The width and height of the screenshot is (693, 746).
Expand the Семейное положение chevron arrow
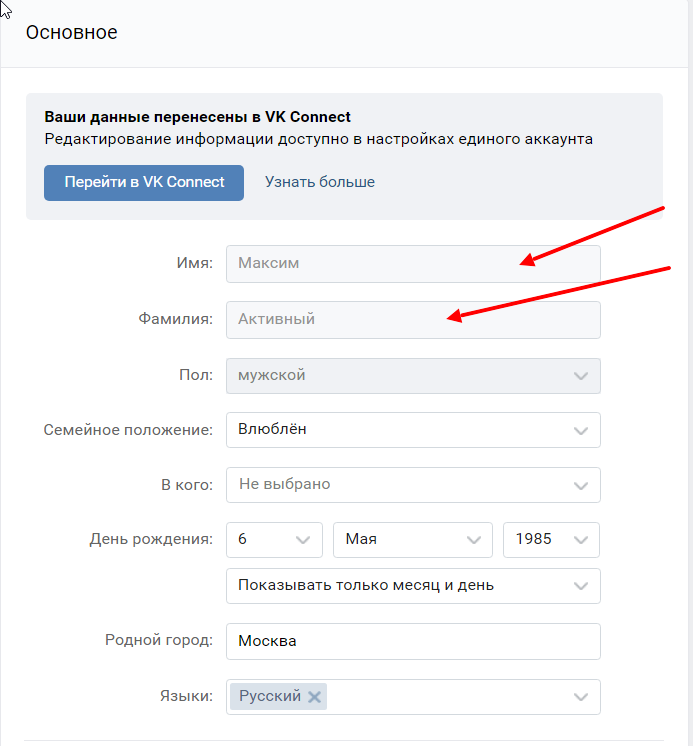(x=581, y=431)
